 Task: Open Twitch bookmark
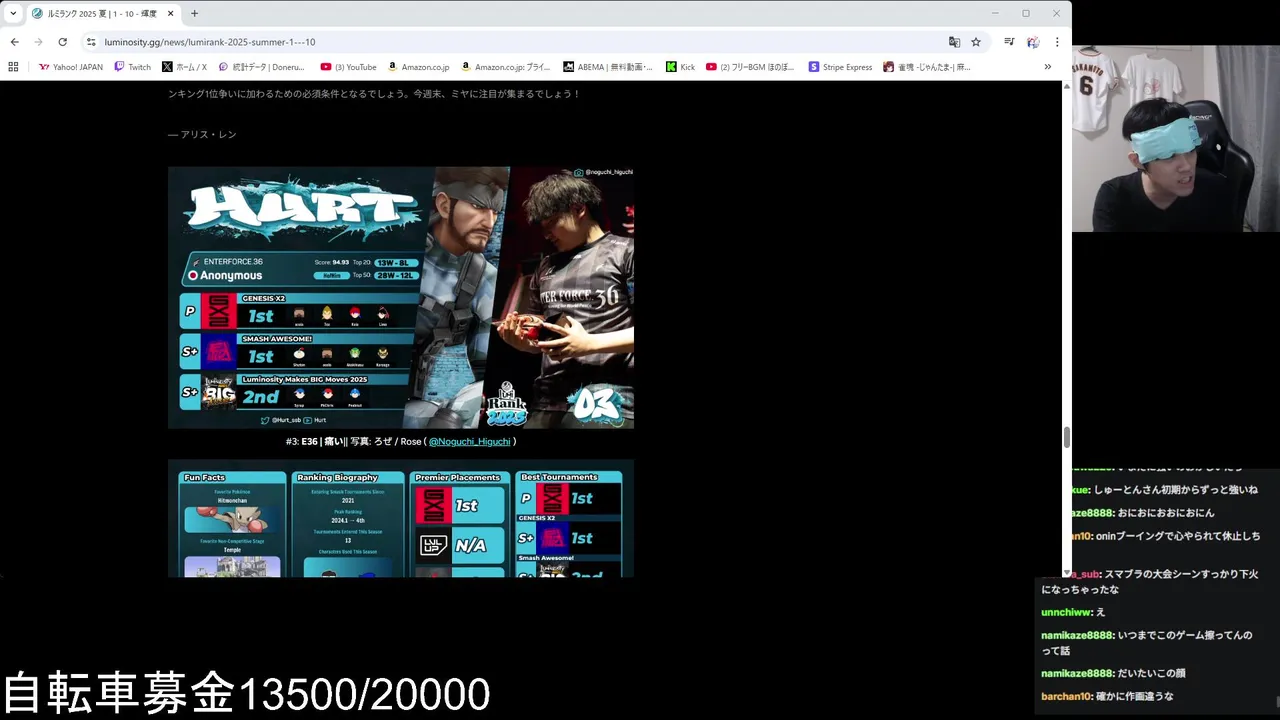pos(132,67)
